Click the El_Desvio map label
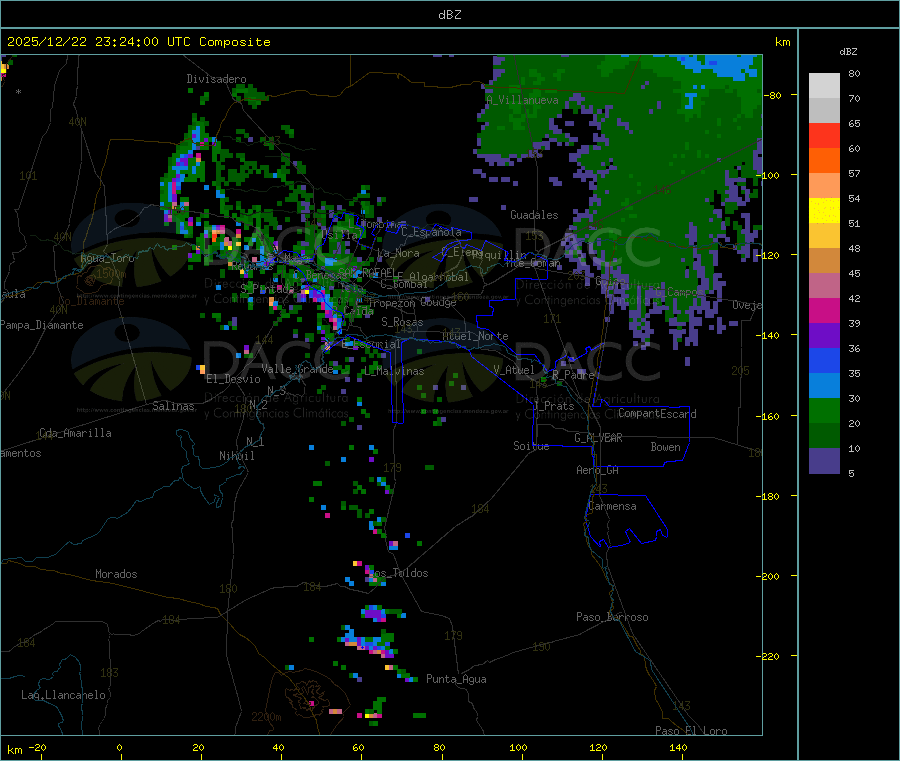 pyautogui.click(x=234, y=379)
